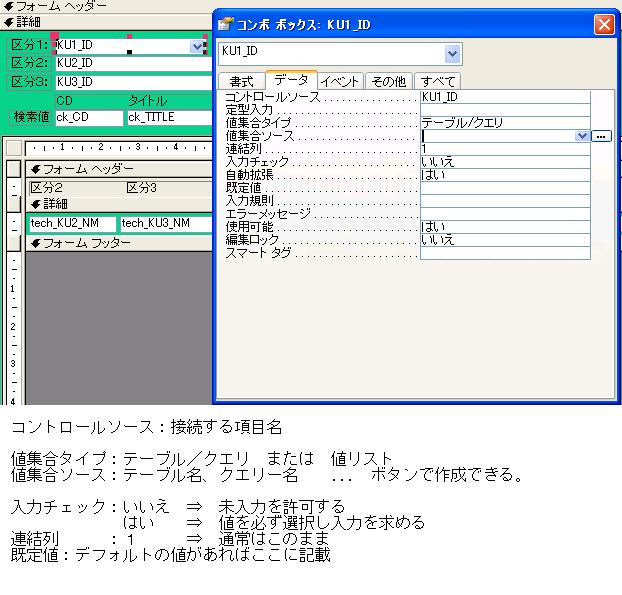
Task: Select the tech_KU3_NM field in subform
Action: [160, 223]
